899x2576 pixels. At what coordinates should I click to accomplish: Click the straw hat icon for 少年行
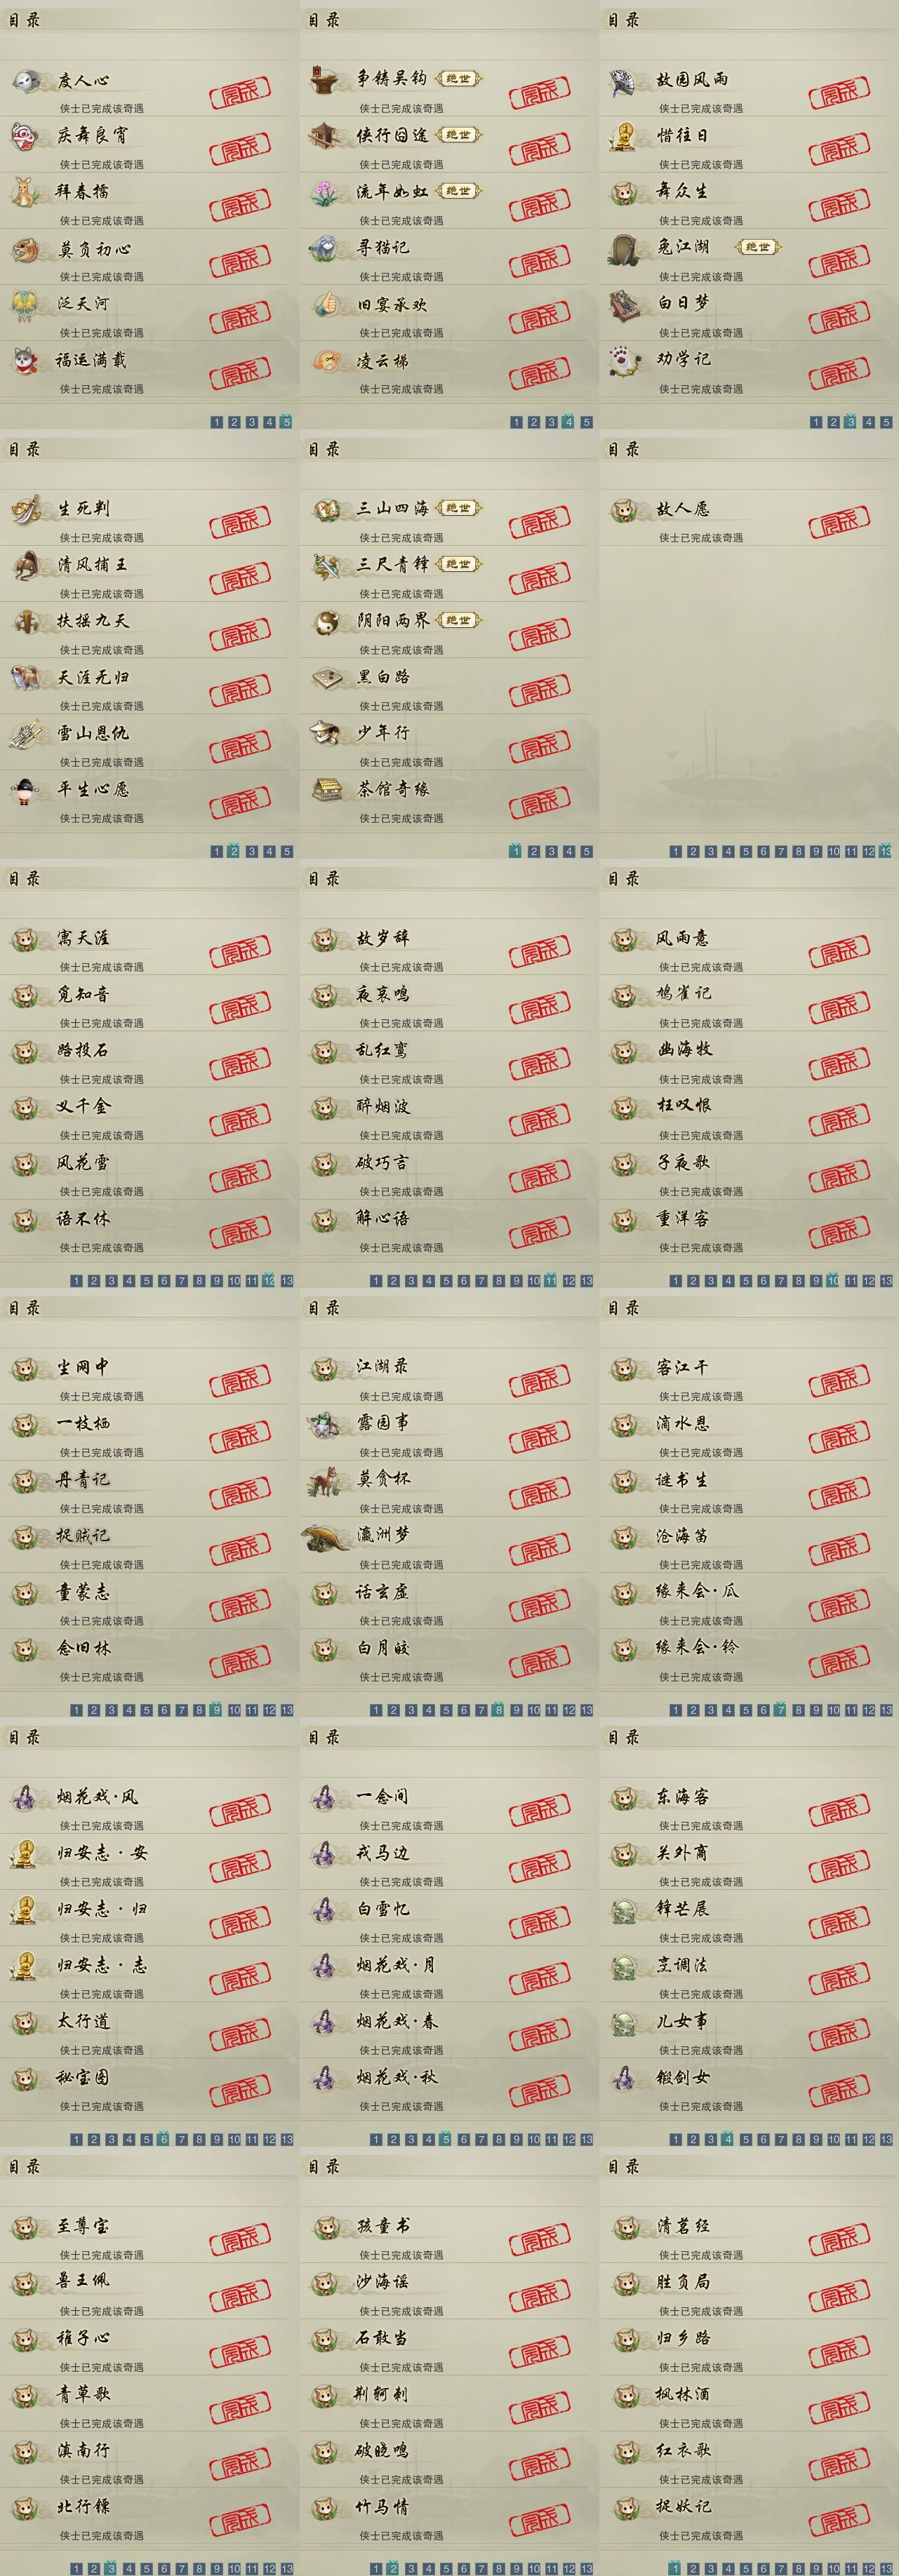(324, 734)
